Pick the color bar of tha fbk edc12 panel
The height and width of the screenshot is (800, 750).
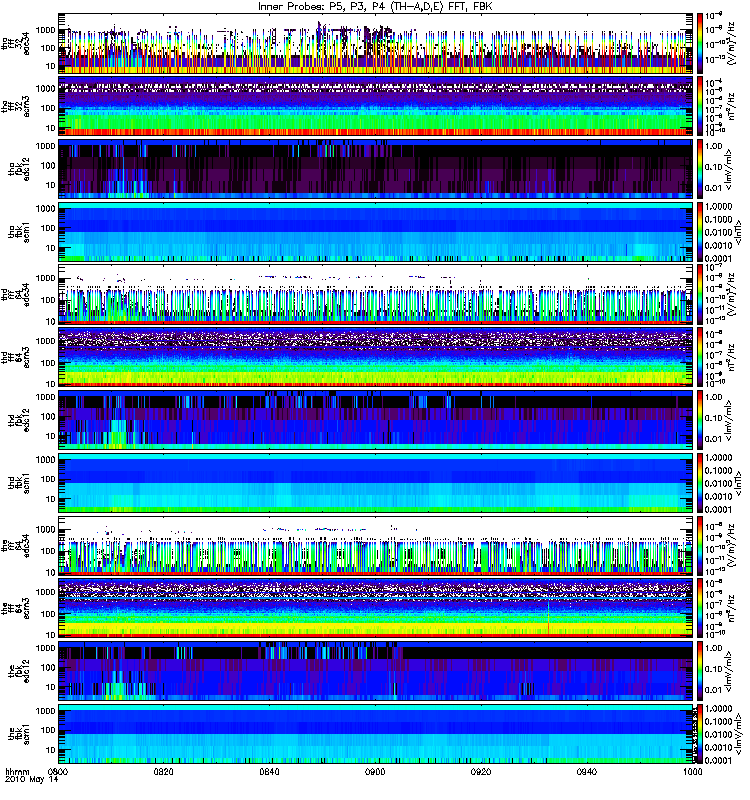[x=699, y=169]
